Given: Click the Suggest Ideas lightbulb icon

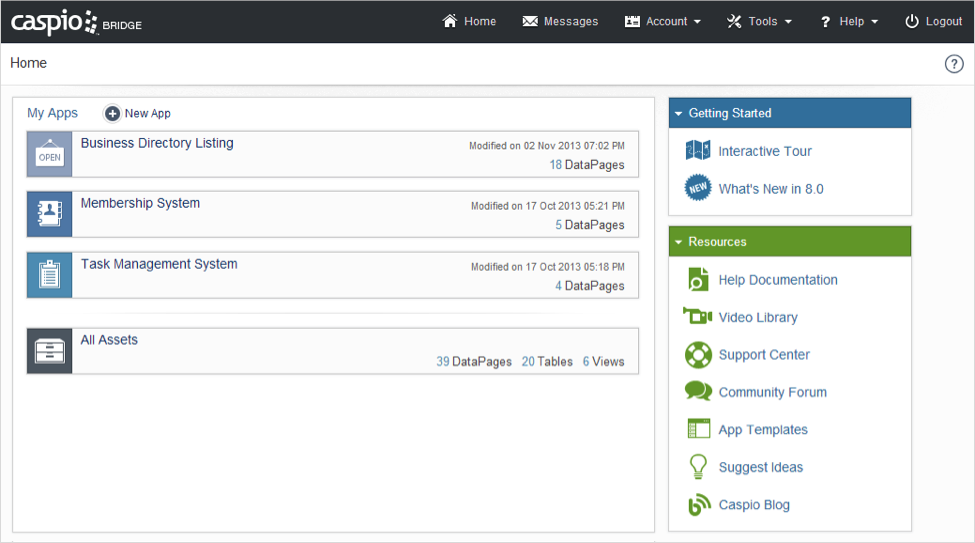Looking at the screenshot, I should (x=698, y=467).
